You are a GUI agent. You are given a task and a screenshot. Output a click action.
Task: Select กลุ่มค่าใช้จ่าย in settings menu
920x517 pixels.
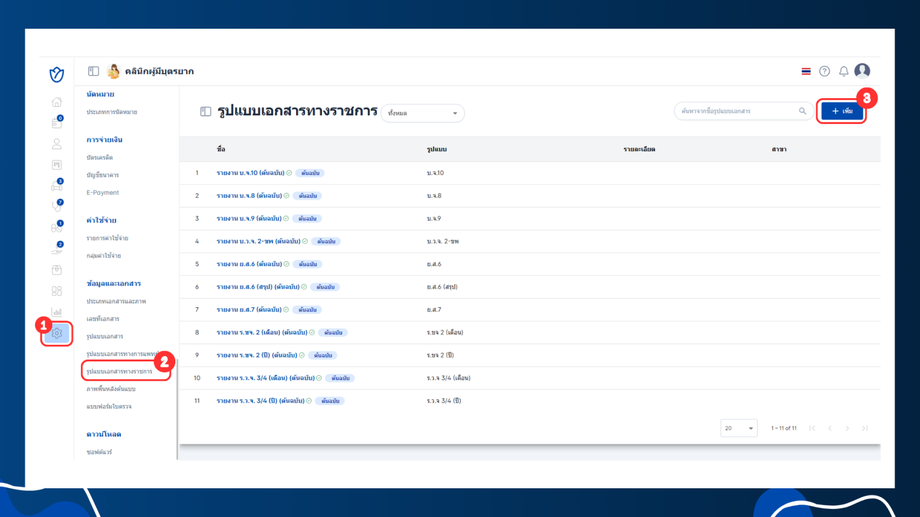coord(104,256)
